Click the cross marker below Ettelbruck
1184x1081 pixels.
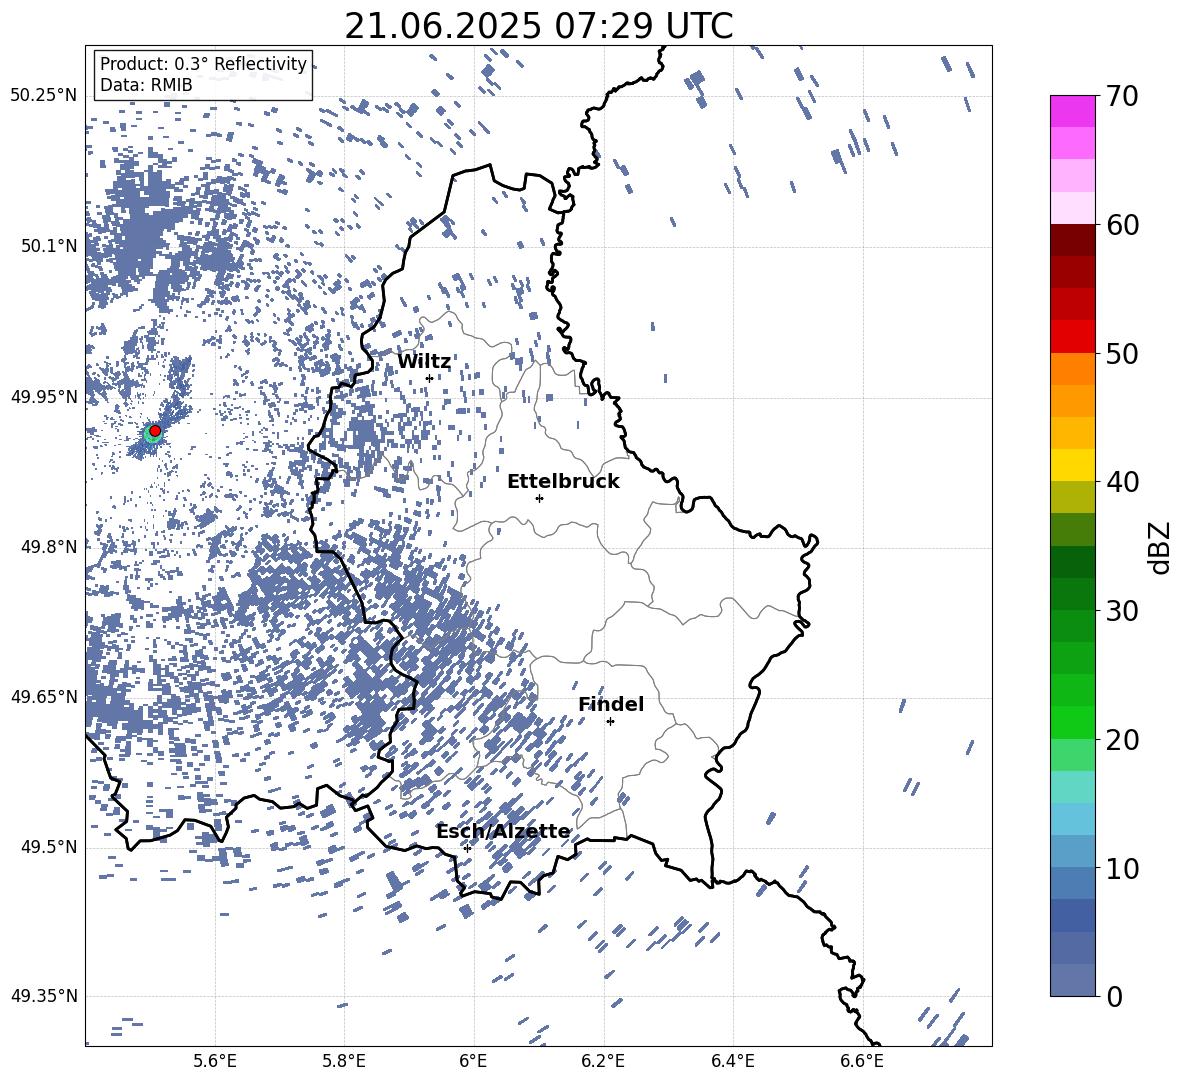pos(539,498)
